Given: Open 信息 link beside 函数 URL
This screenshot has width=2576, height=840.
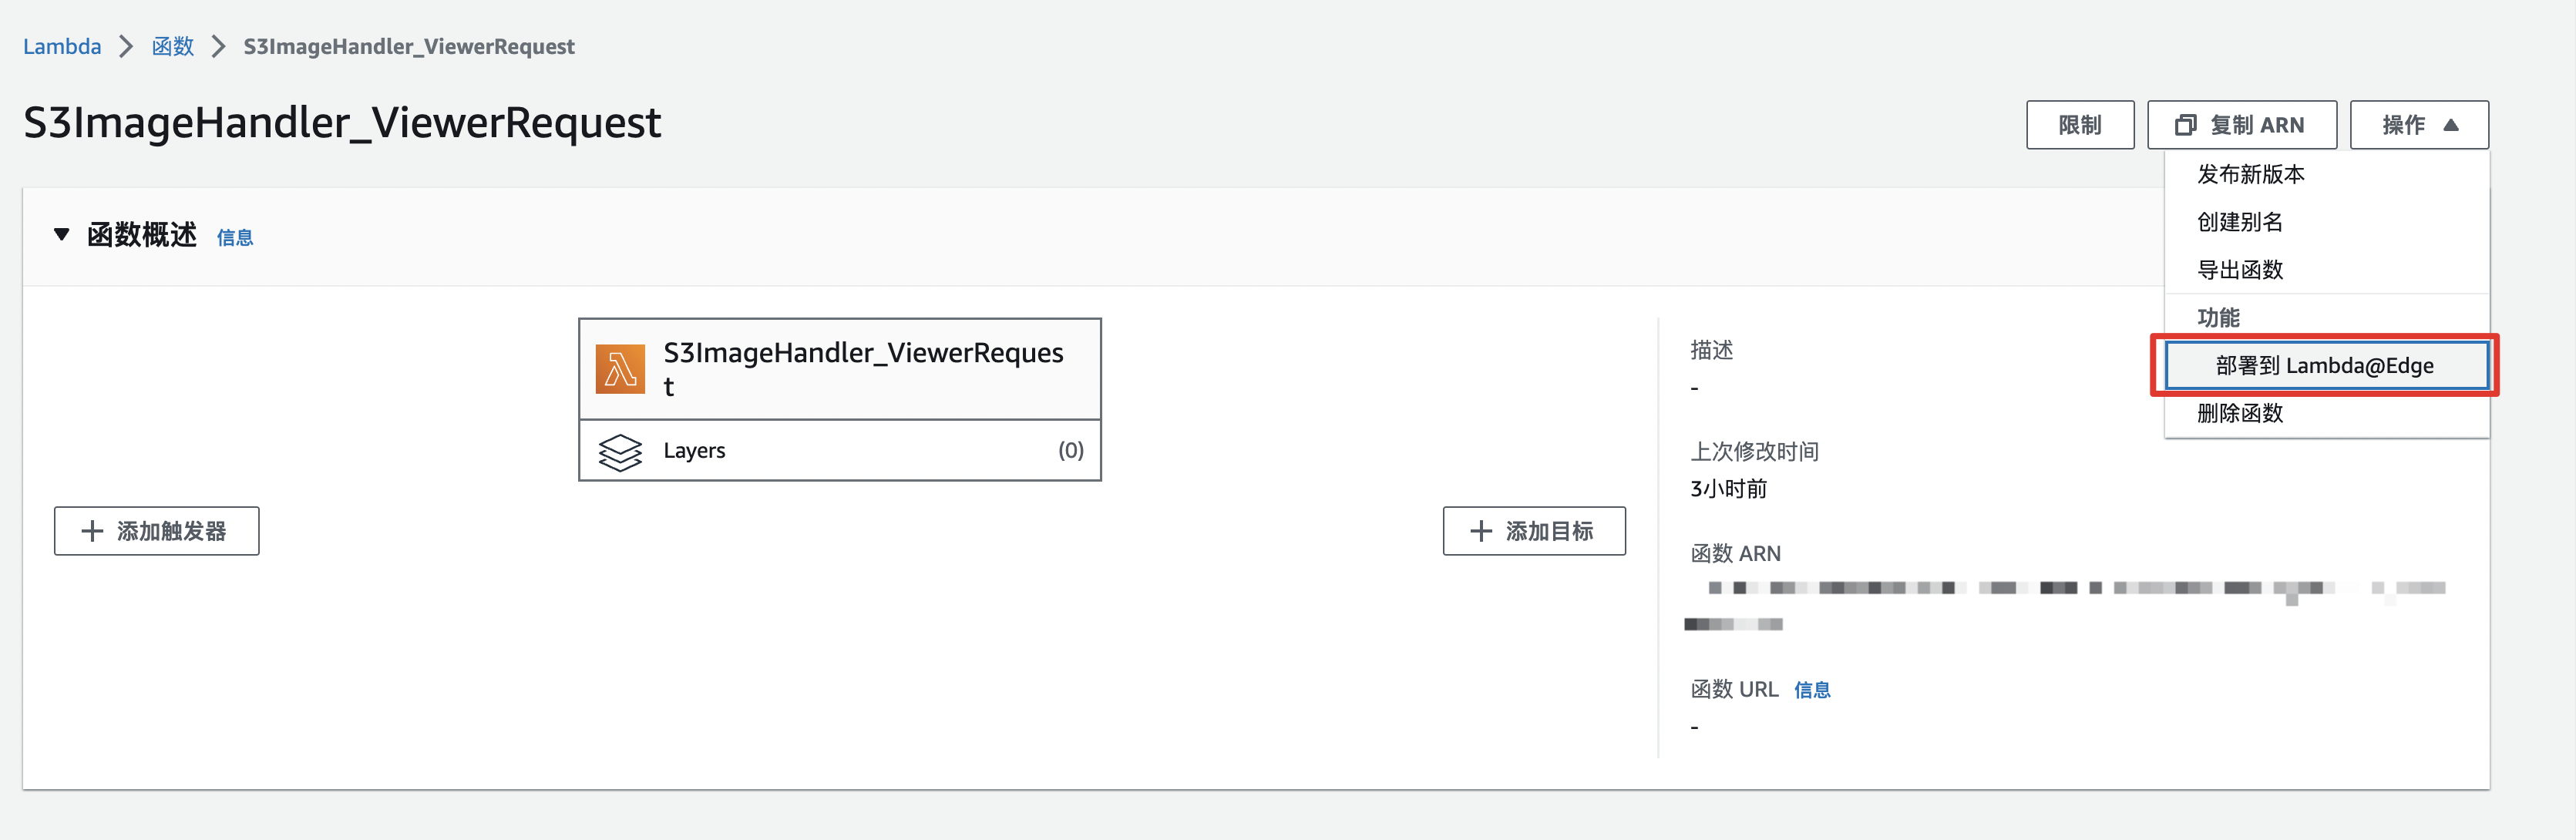Looking at the screenshot, I should [x=1811, y=690].
